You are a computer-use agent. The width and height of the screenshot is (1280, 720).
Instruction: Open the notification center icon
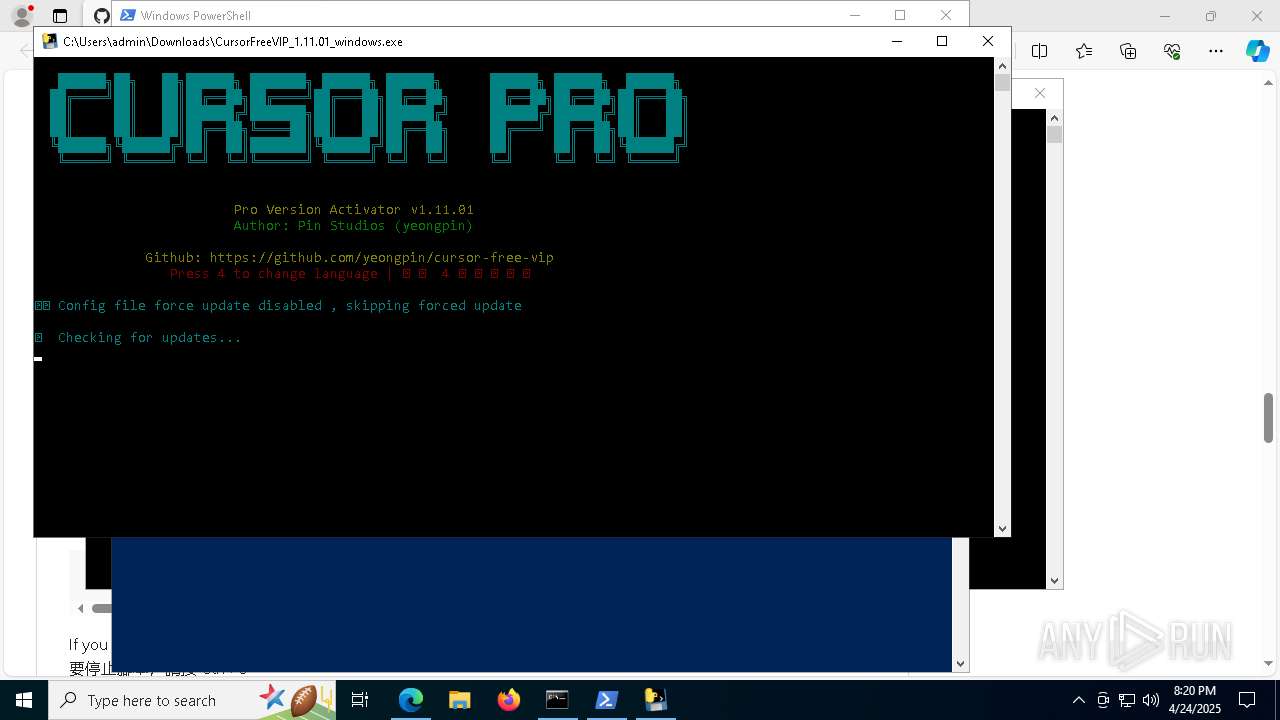click(x=1247, y=700)
